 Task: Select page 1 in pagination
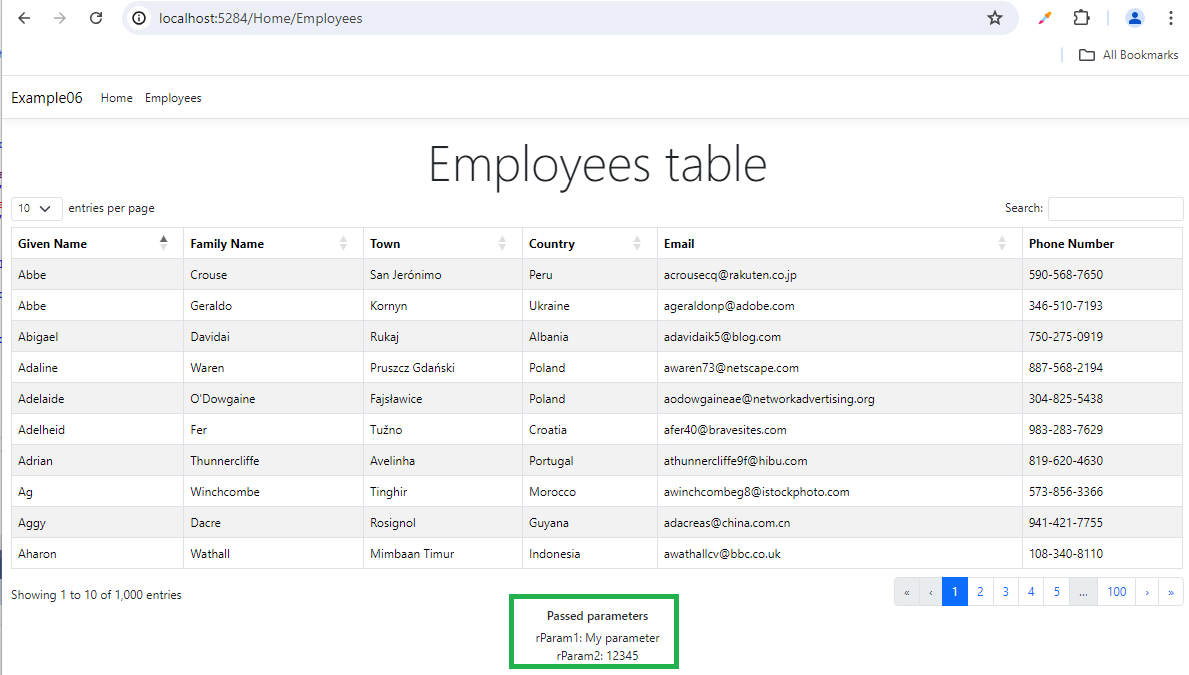(955, 592)
